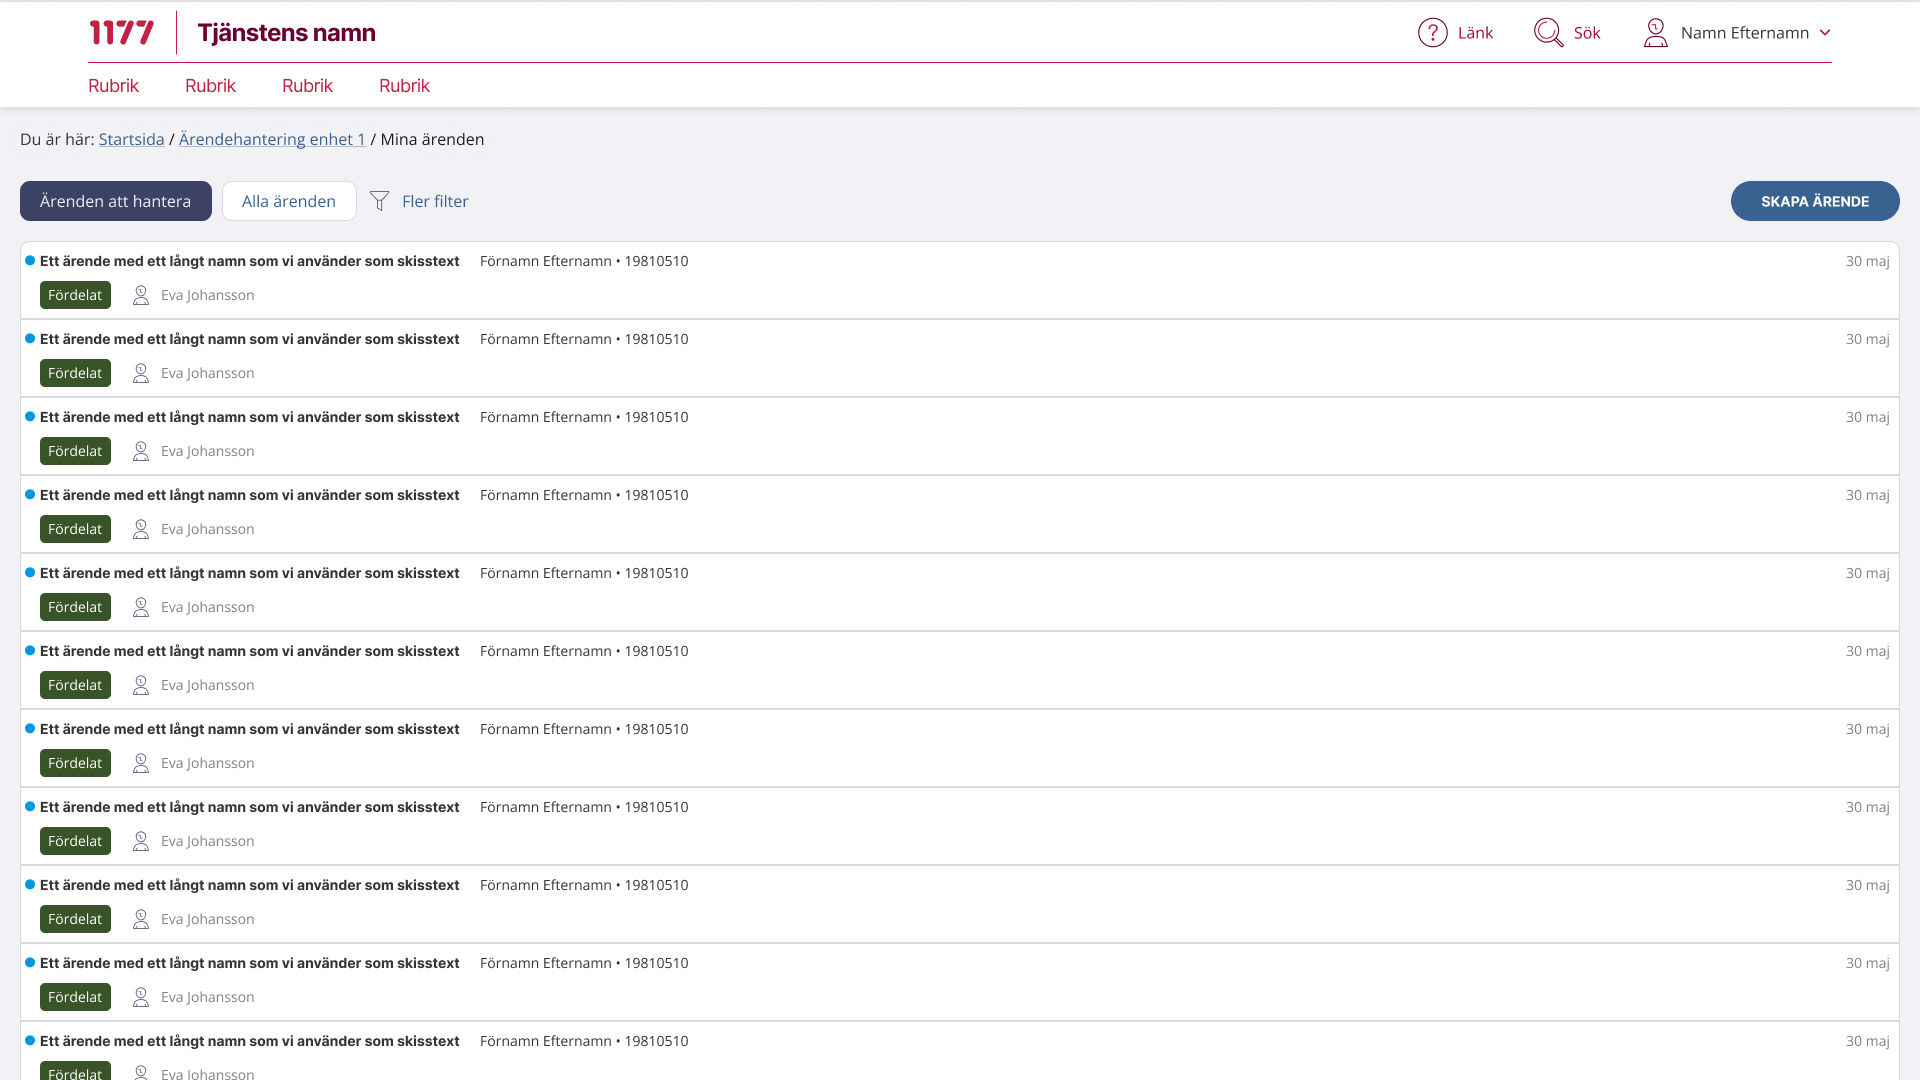
Task: Click the question mark help icon
Action: pyautogui.click(x=1432, y=33)
